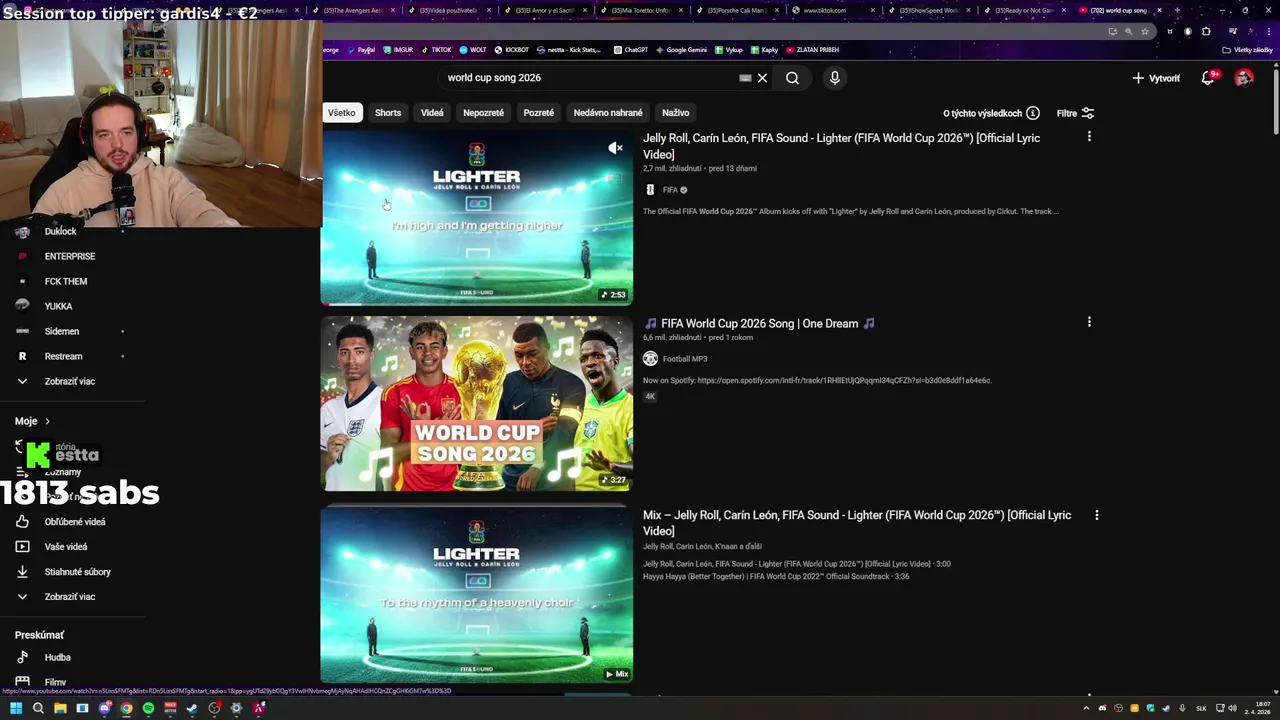Open 'O týchto výsledkoch' info

pyautogui.click(x=991, y=113)
